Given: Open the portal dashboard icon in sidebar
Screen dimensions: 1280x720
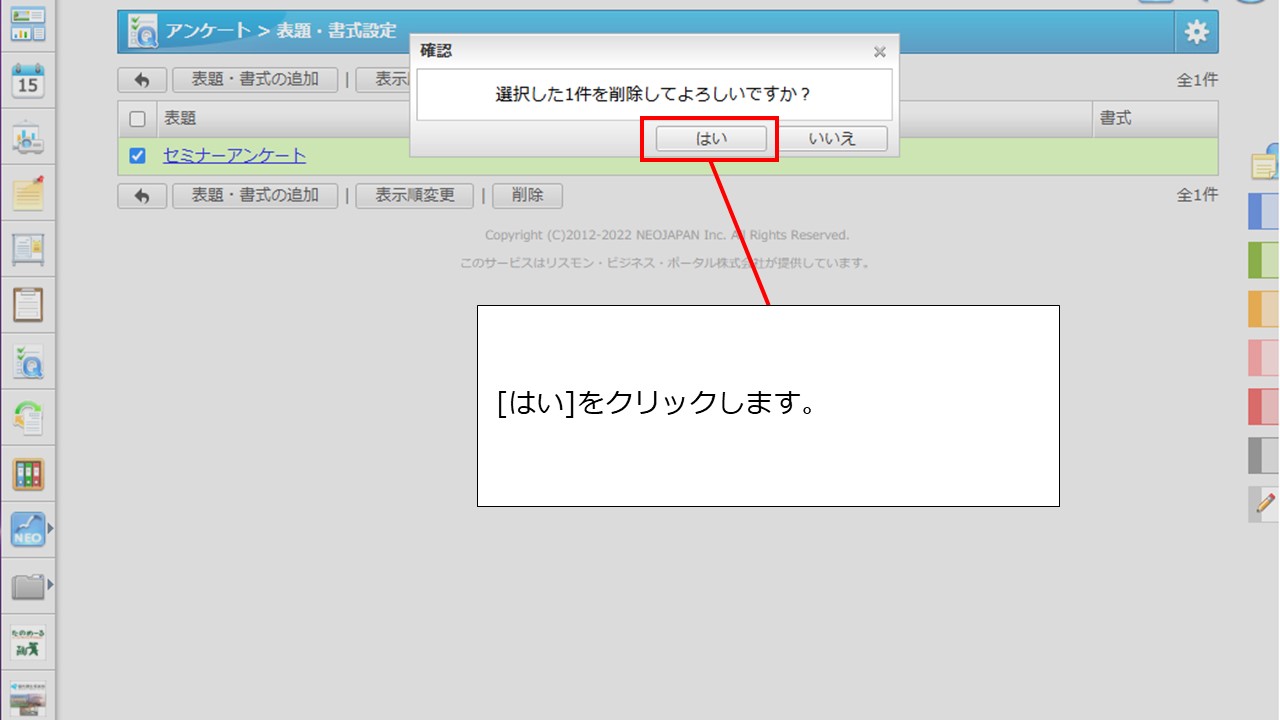Looking at the screenshot, I should [28, 23].
